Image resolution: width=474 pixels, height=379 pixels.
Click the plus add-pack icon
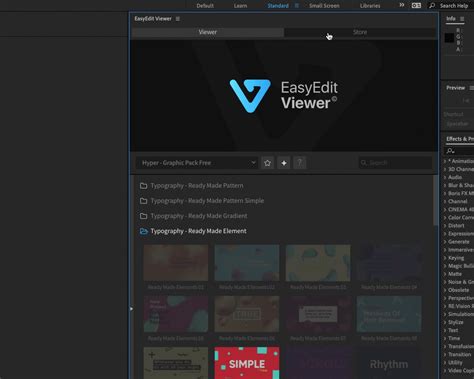(284, 163)
